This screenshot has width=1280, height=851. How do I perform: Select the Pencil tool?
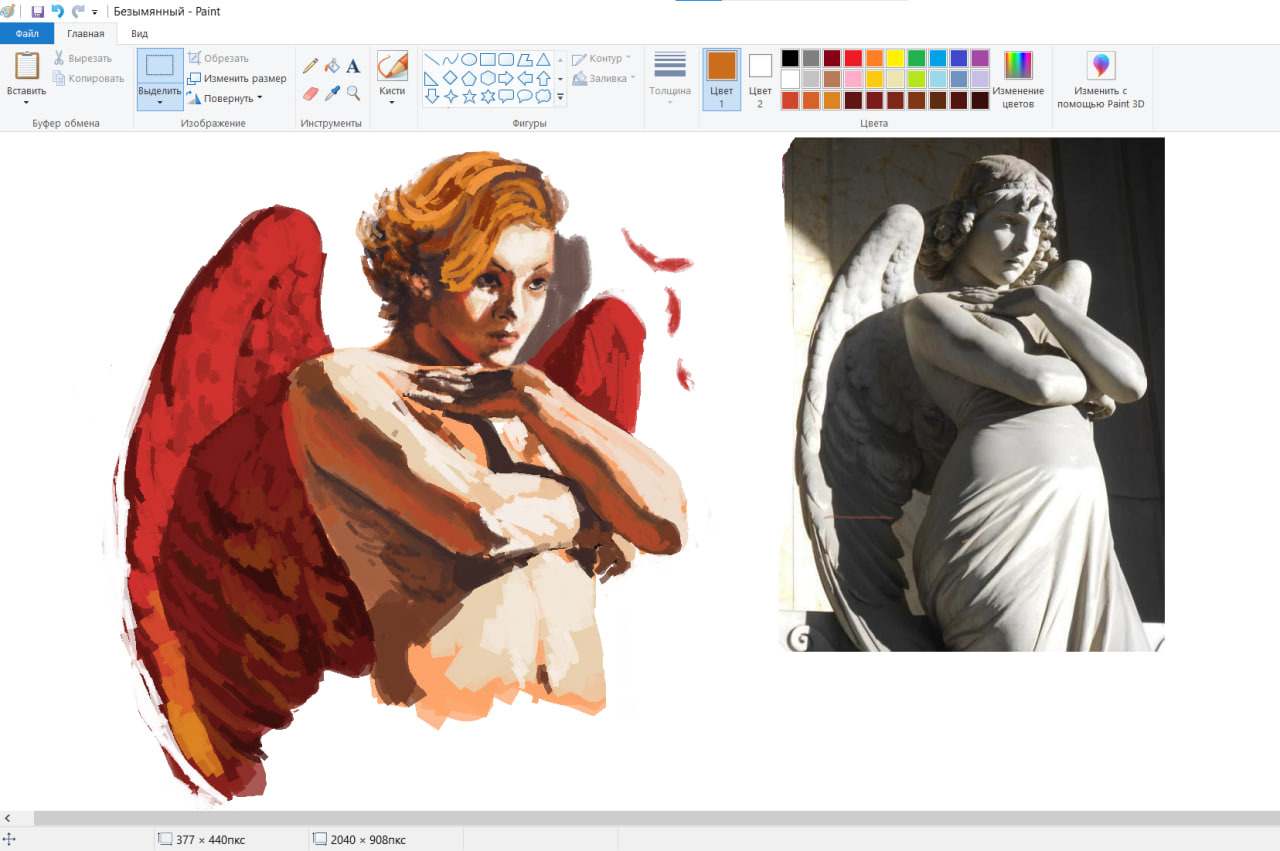pos(310,66)
